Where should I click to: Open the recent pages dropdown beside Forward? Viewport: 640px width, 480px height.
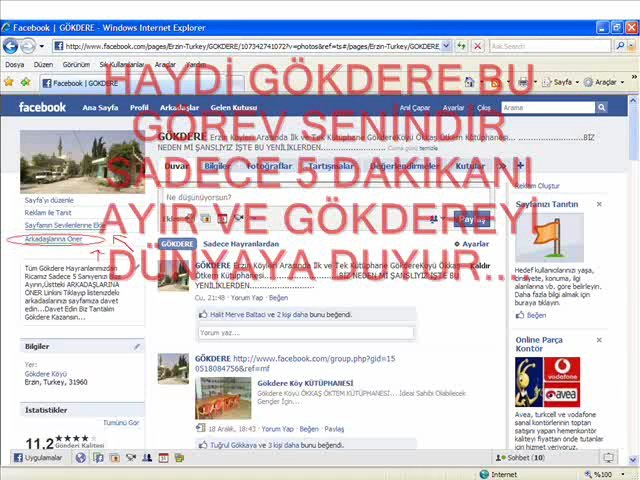click(42, 46)
